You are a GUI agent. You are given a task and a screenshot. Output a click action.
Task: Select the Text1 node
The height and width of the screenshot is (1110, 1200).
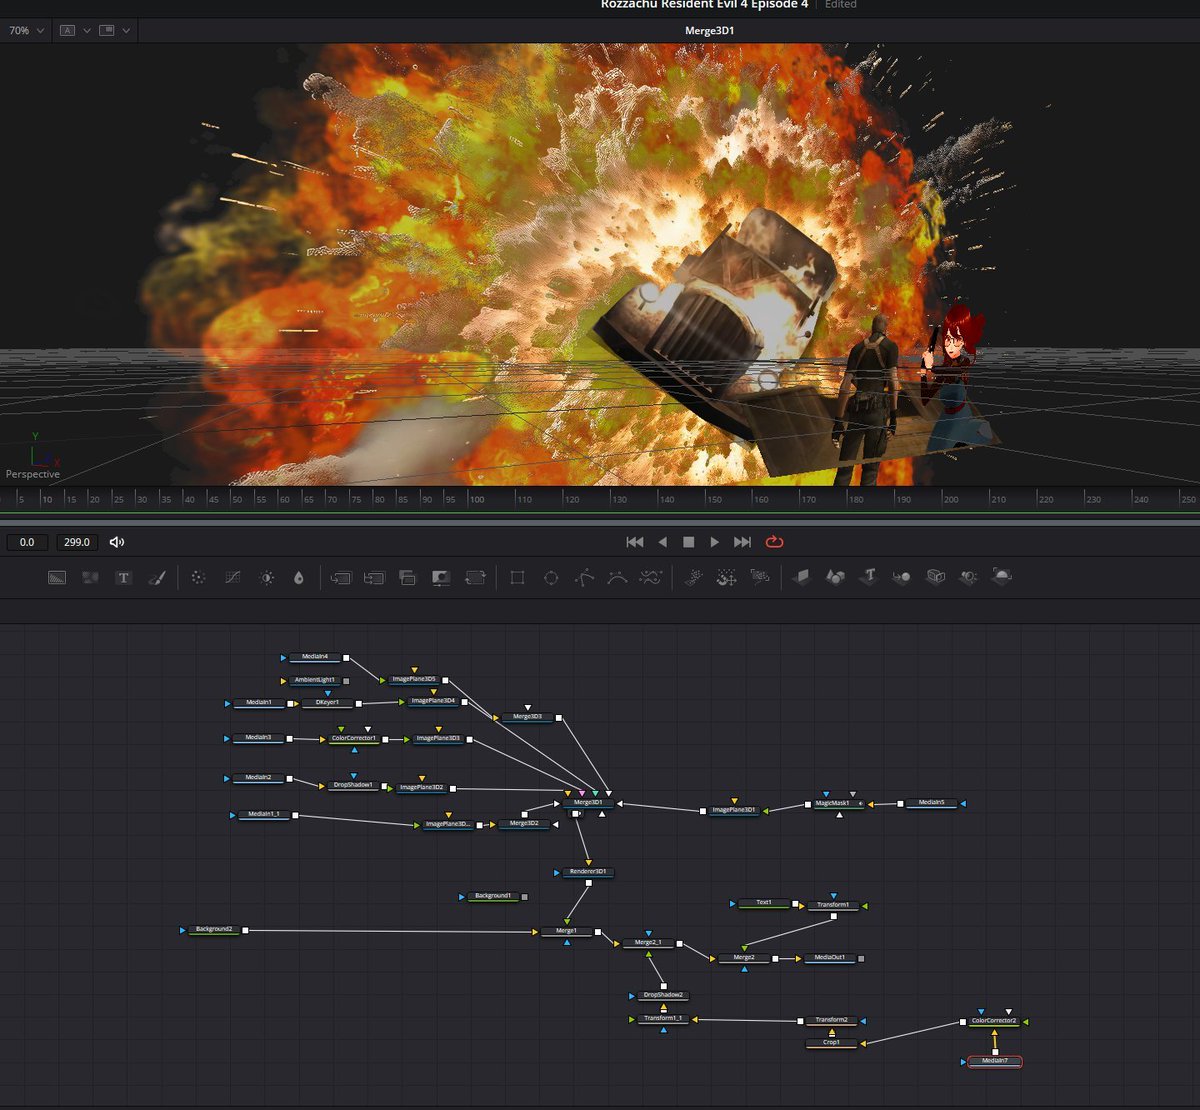(x=764, y=903)
